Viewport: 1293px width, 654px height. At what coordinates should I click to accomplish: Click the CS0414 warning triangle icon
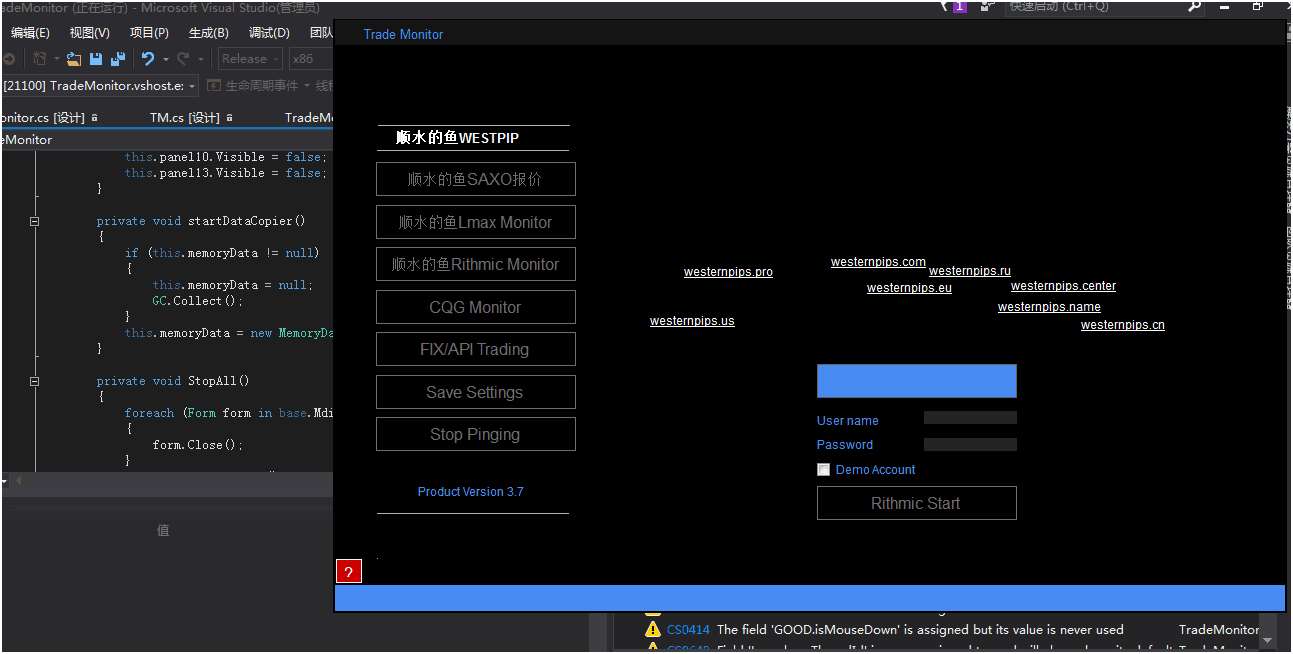tap(653, 630)
